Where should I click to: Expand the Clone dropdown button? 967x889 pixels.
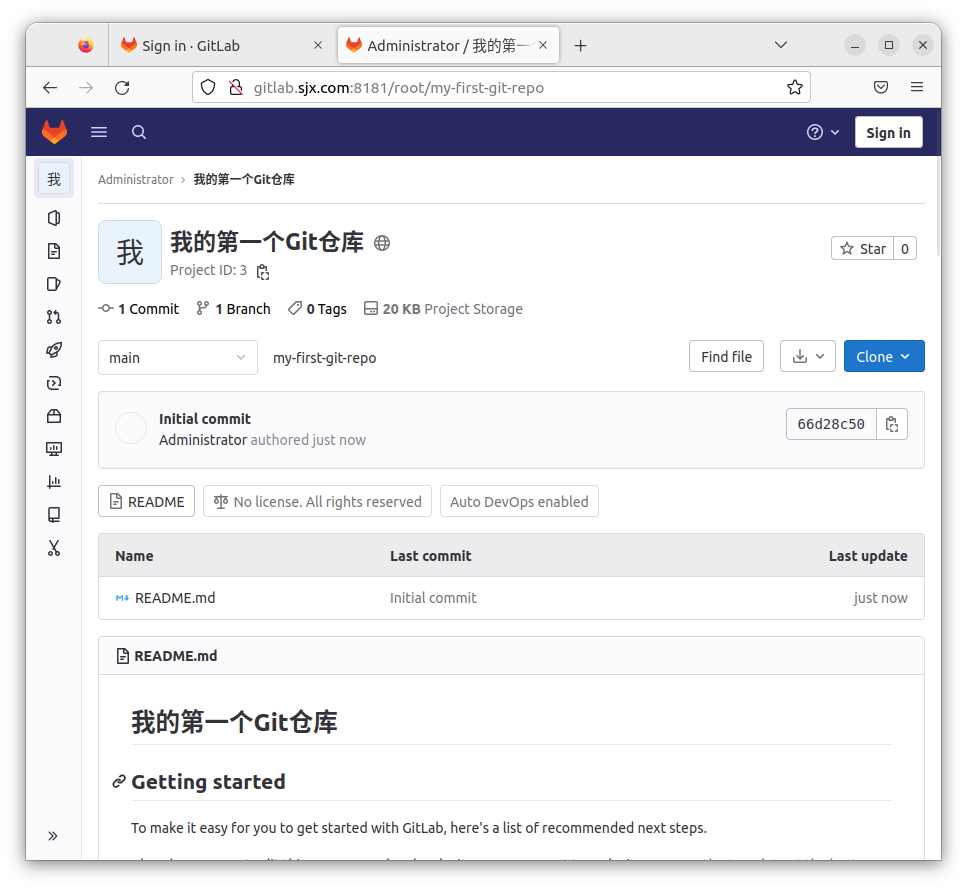[884, 356]
